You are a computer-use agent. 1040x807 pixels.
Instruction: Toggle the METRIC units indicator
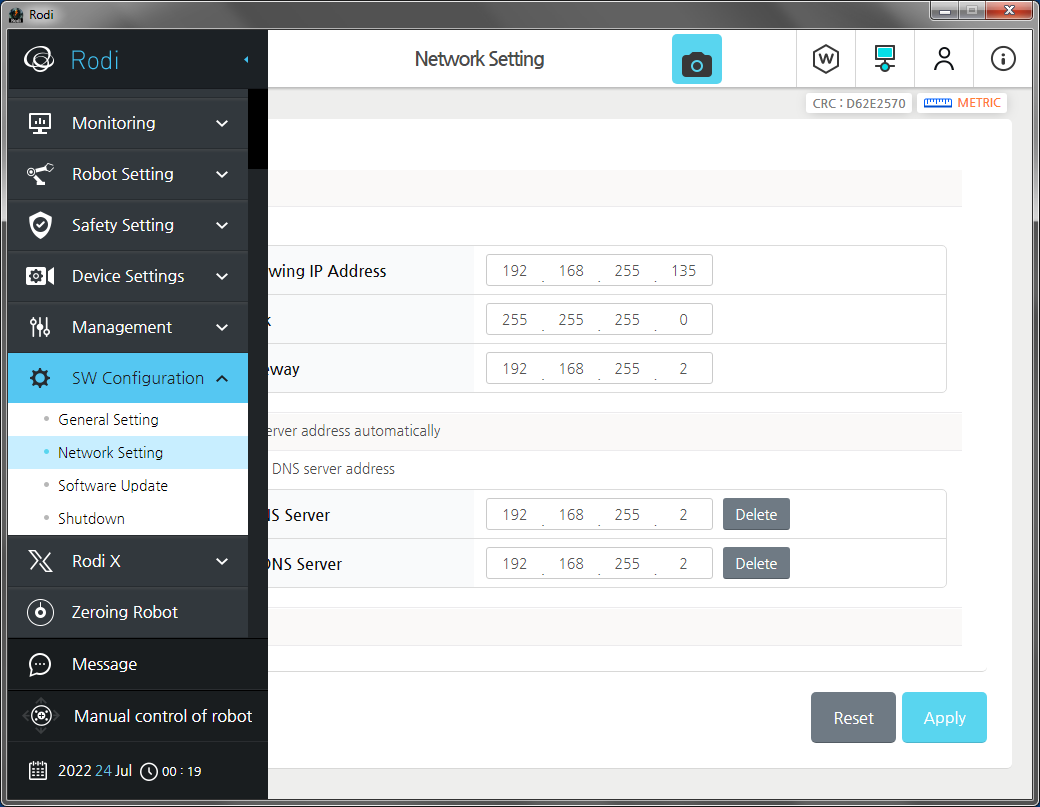point(962,103)
